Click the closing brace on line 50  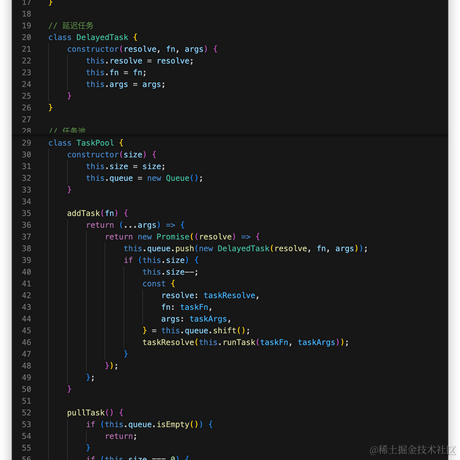[69, 389]
